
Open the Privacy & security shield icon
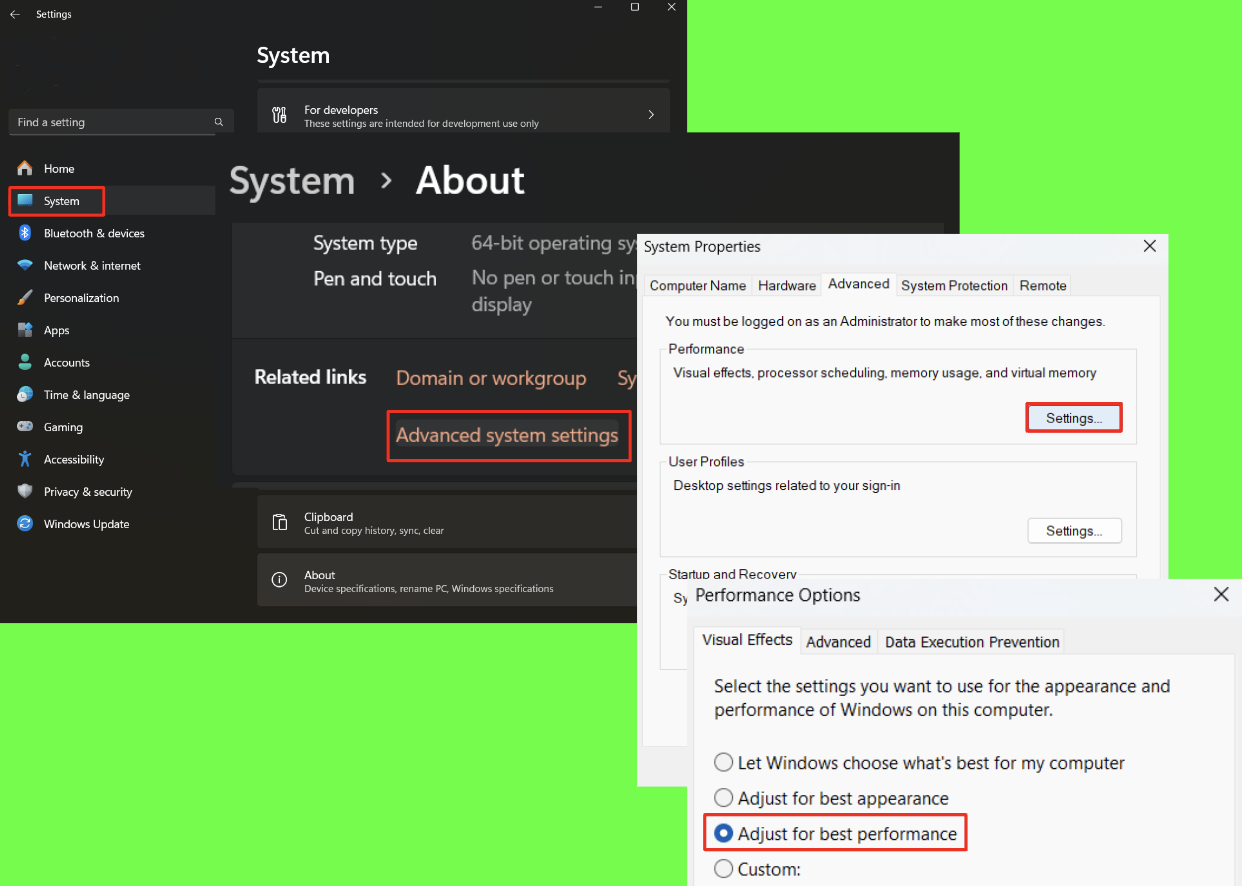coord(25,492)
